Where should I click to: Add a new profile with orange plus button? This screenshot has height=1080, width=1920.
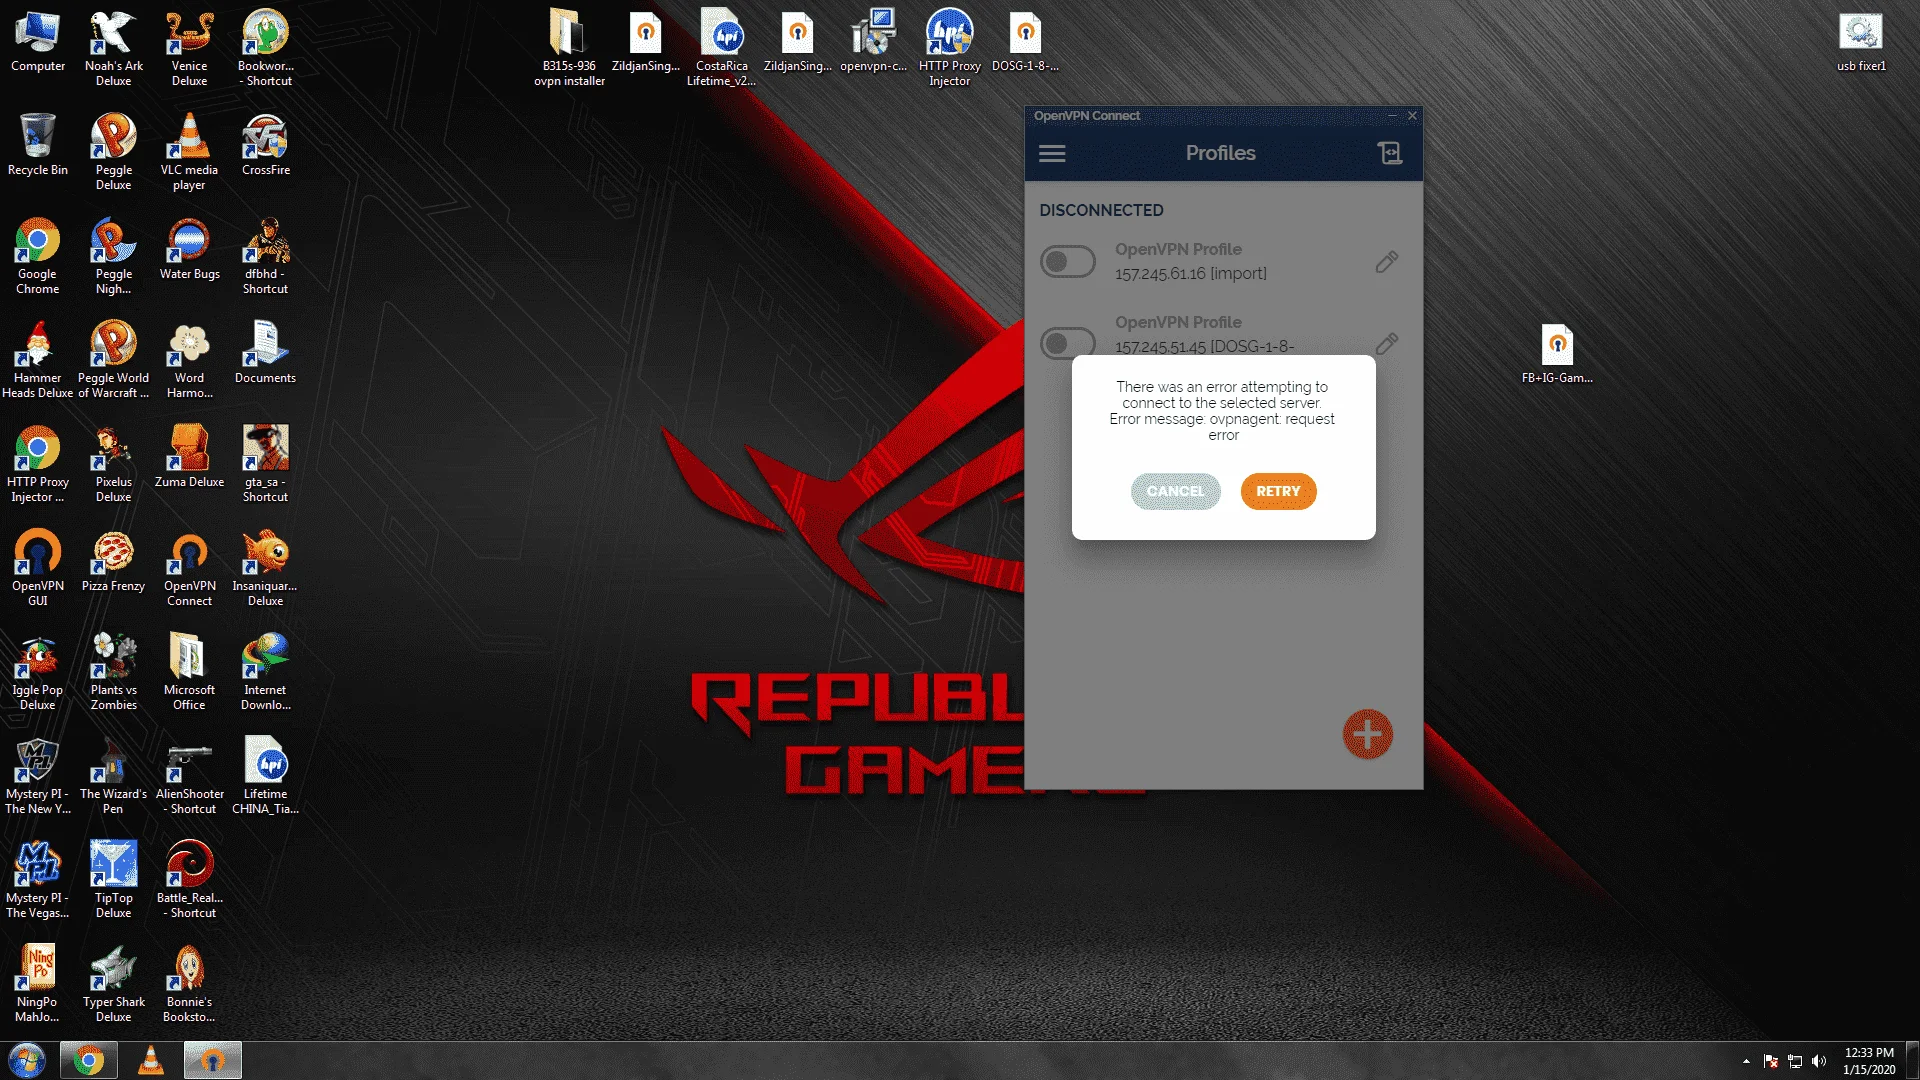coord(1367,735)
